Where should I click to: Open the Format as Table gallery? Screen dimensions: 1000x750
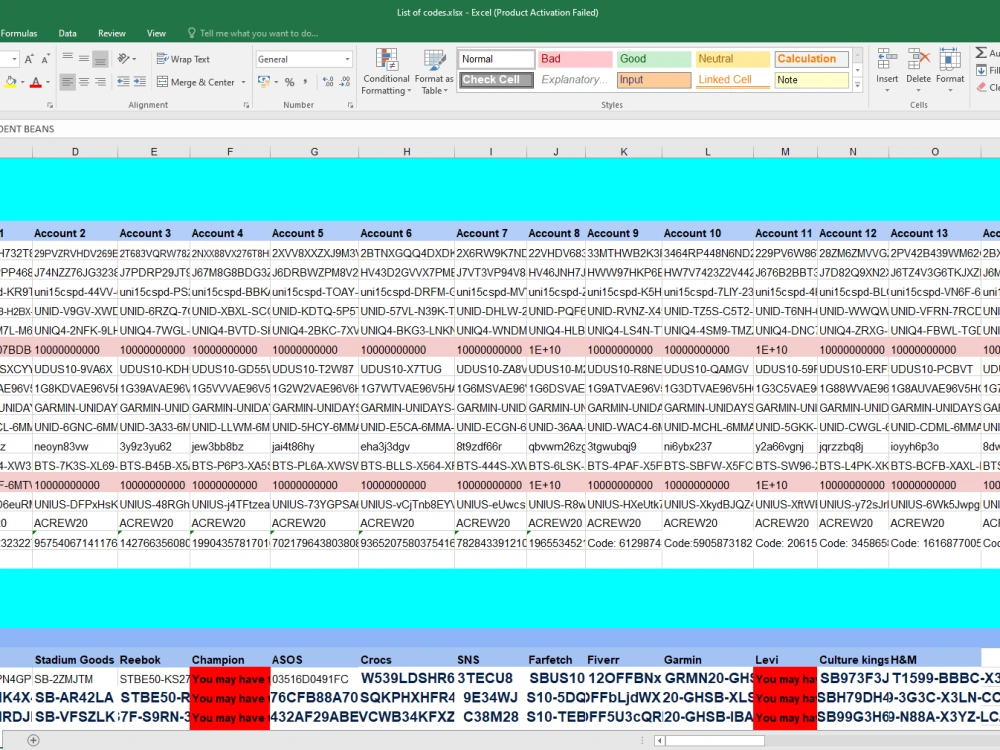434,71
